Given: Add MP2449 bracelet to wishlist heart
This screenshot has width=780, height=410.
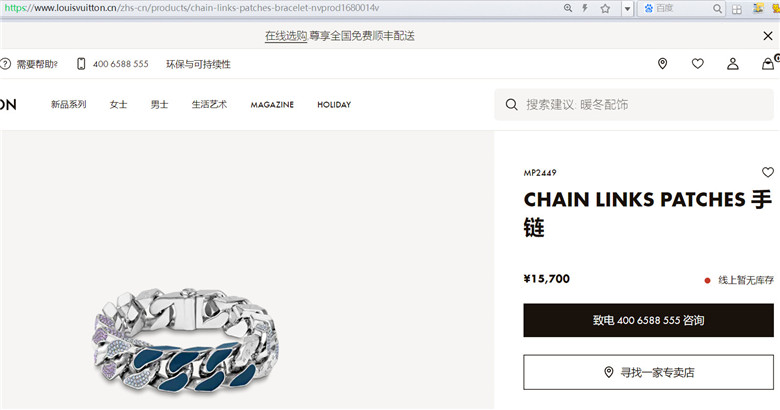Looking at the screenshot, I should (768, 172).
